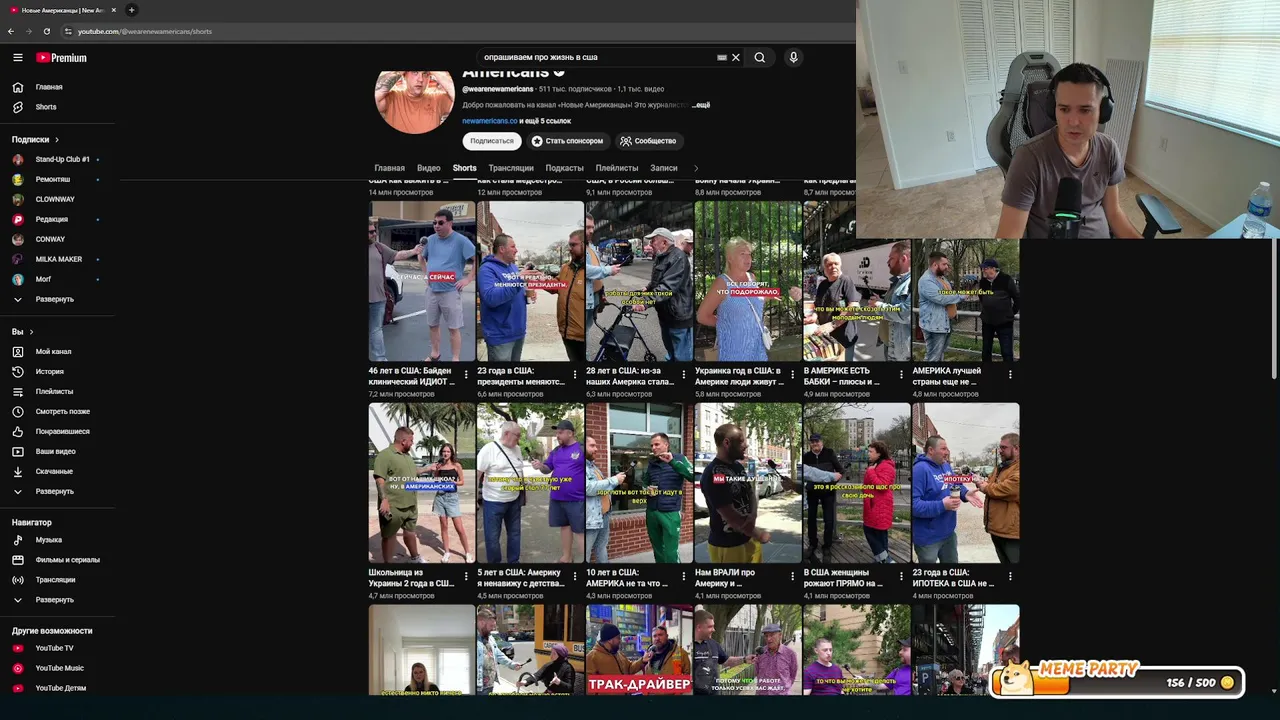
Task: Open options menu for ИПОТЕКА в США short
Action: click(x=1010, y=577)
